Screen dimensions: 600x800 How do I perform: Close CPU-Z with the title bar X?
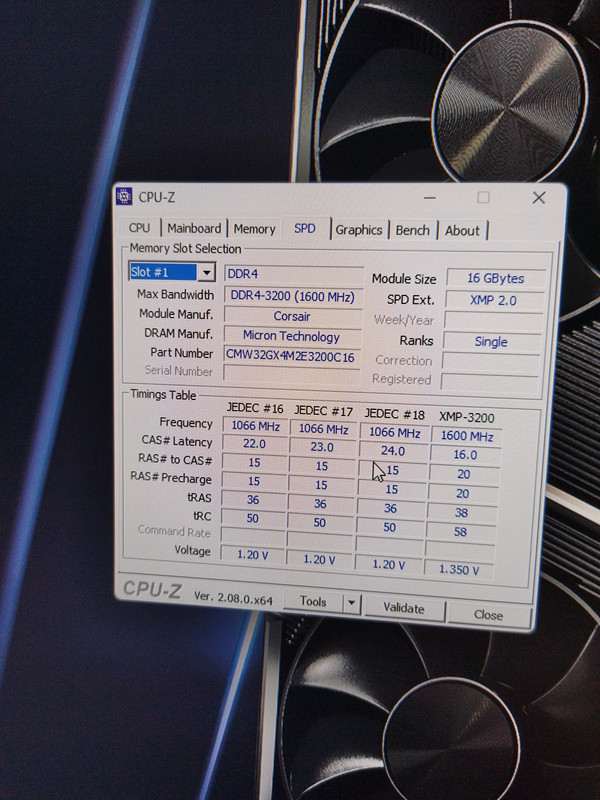click(x=539, y=198)
